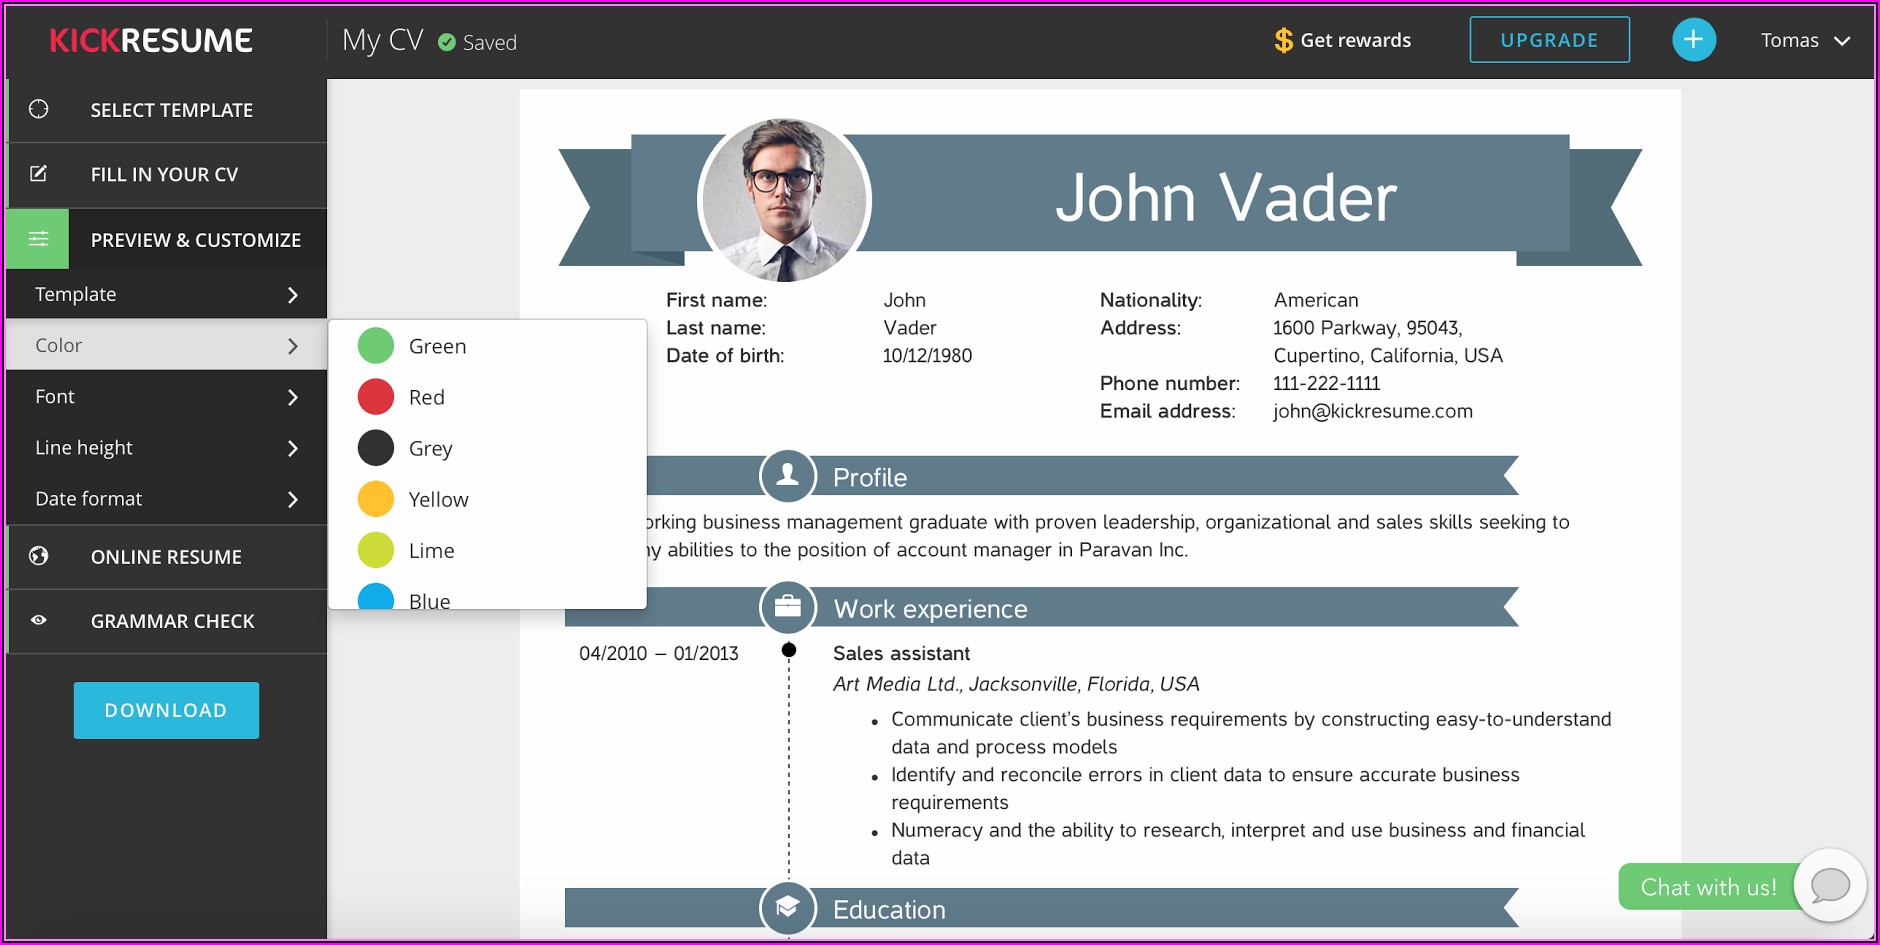The image size is (1880, 945).
Task: Click John Vader's profile photo
Action: click(x=784, y=200)
